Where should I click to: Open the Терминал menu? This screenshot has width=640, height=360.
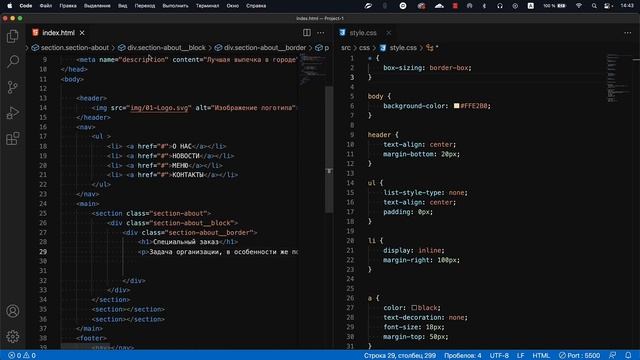pyautogui.click(x=207, y=6)
